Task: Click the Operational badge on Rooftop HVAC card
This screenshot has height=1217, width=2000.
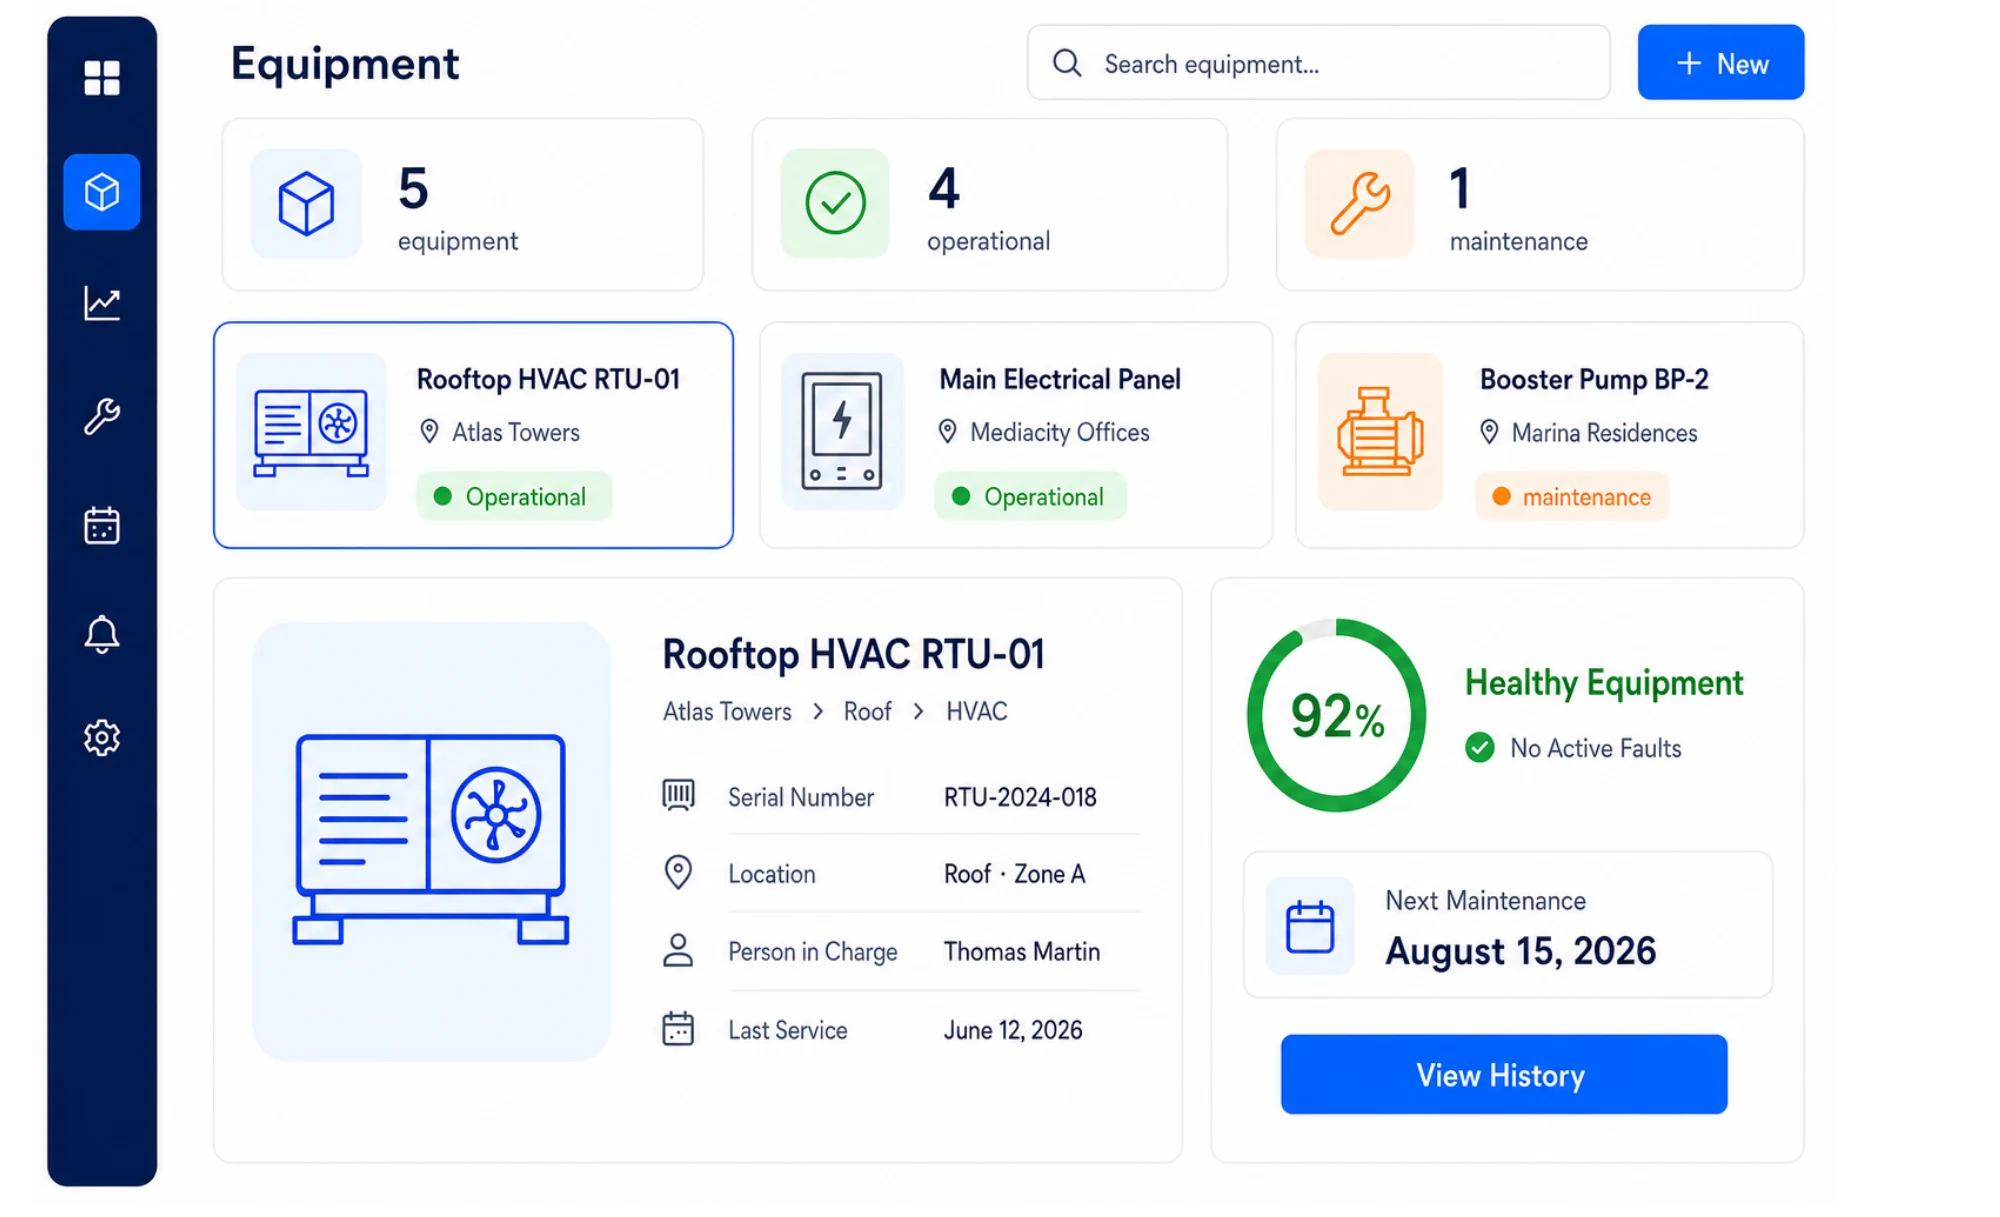Action: [513, 496]
